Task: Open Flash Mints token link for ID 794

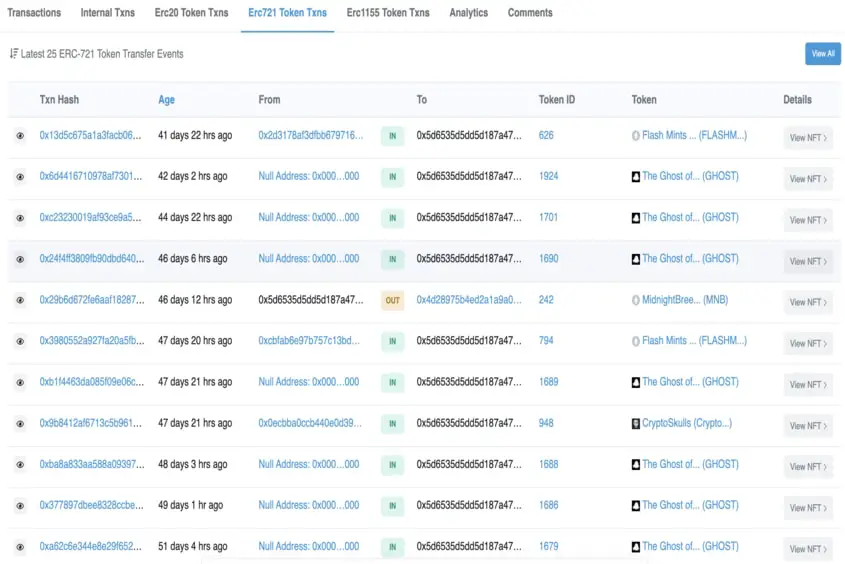Action: (695, 340)
